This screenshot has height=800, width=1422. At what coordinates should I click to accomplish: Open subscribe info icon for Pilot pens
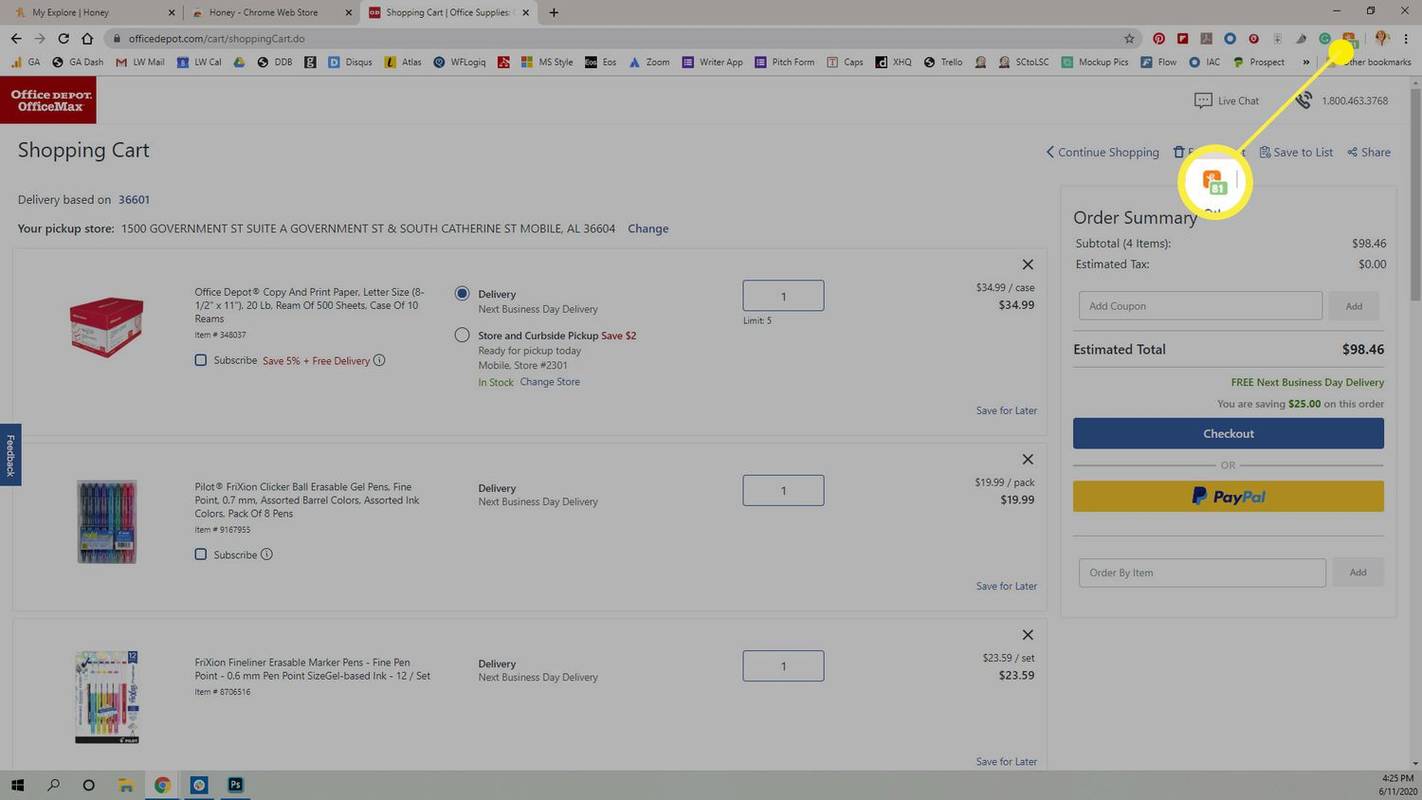pos(266,555)
